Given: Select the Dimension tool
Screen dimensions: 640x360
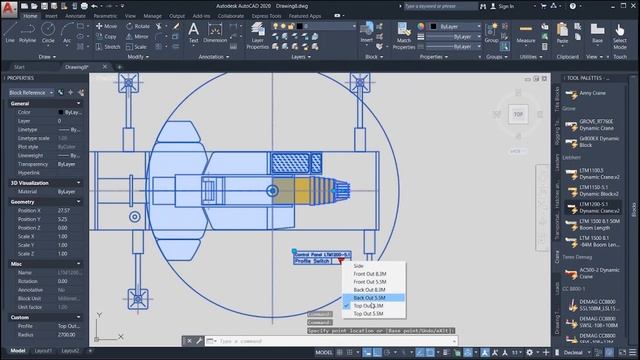Looking at the screenshot, I should point(215,33).
